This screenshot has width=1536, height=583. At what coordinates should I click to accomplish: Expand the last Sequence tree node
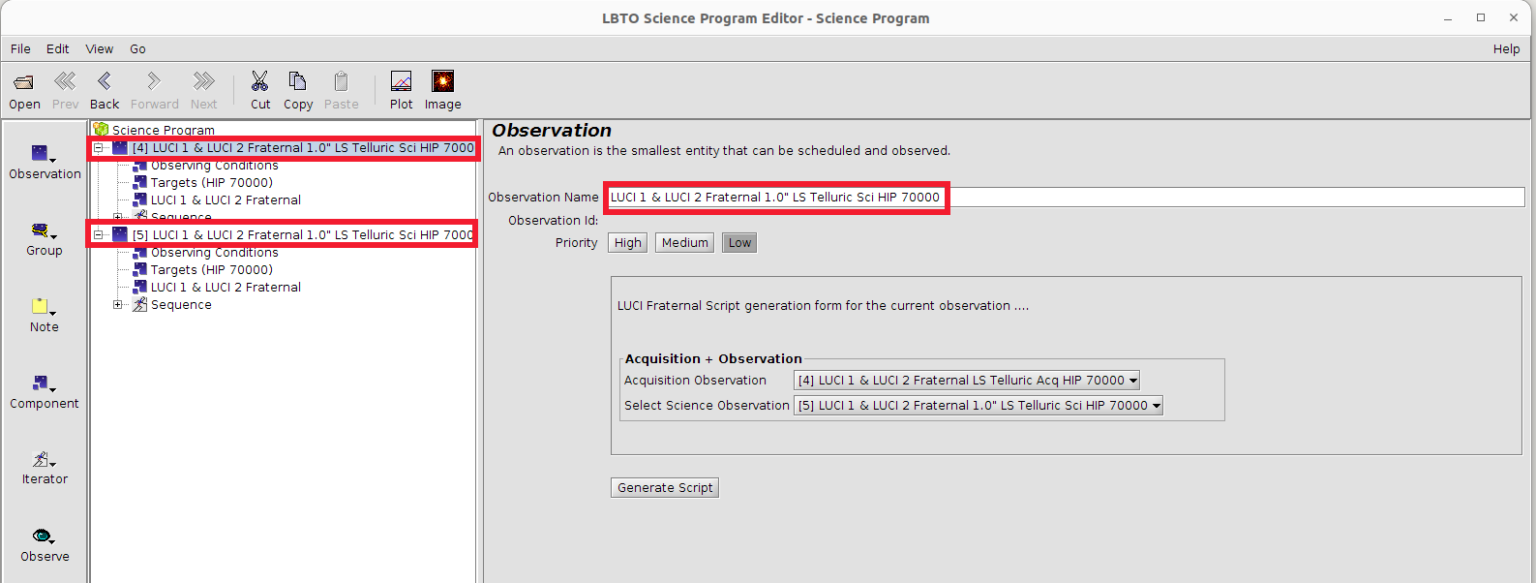click(118, 305)
